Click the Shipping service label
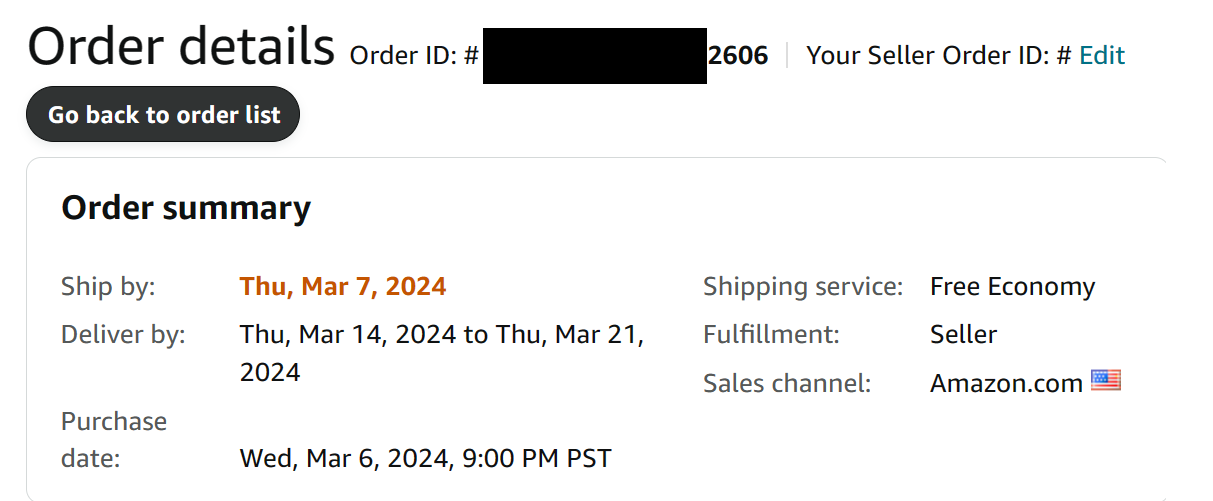The image size is (1213, 501). (803, 287)
